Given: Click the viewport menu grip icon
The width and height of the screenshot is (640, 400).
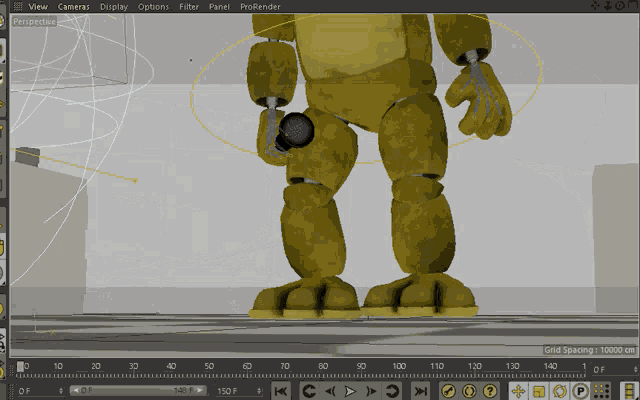Looking at the screenshot, I should click(18, 6).
